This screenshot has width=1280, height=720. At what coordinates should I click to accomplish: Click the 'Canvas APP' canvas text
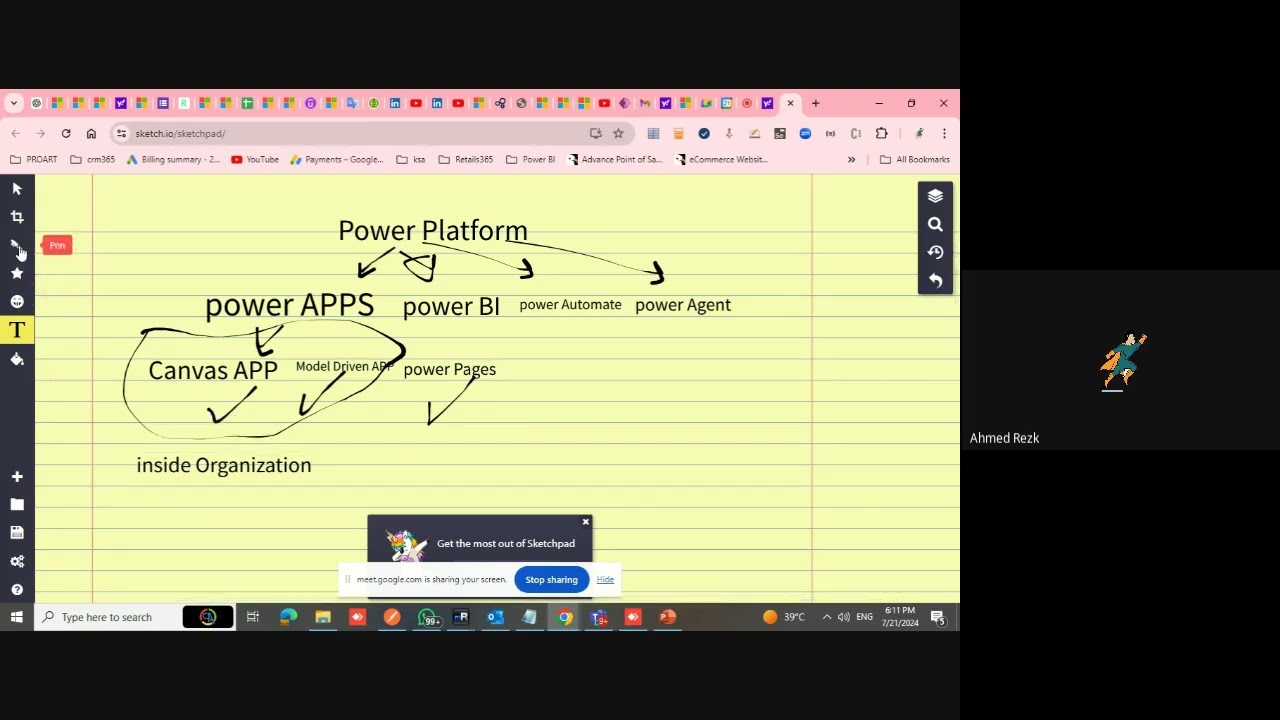213,371
